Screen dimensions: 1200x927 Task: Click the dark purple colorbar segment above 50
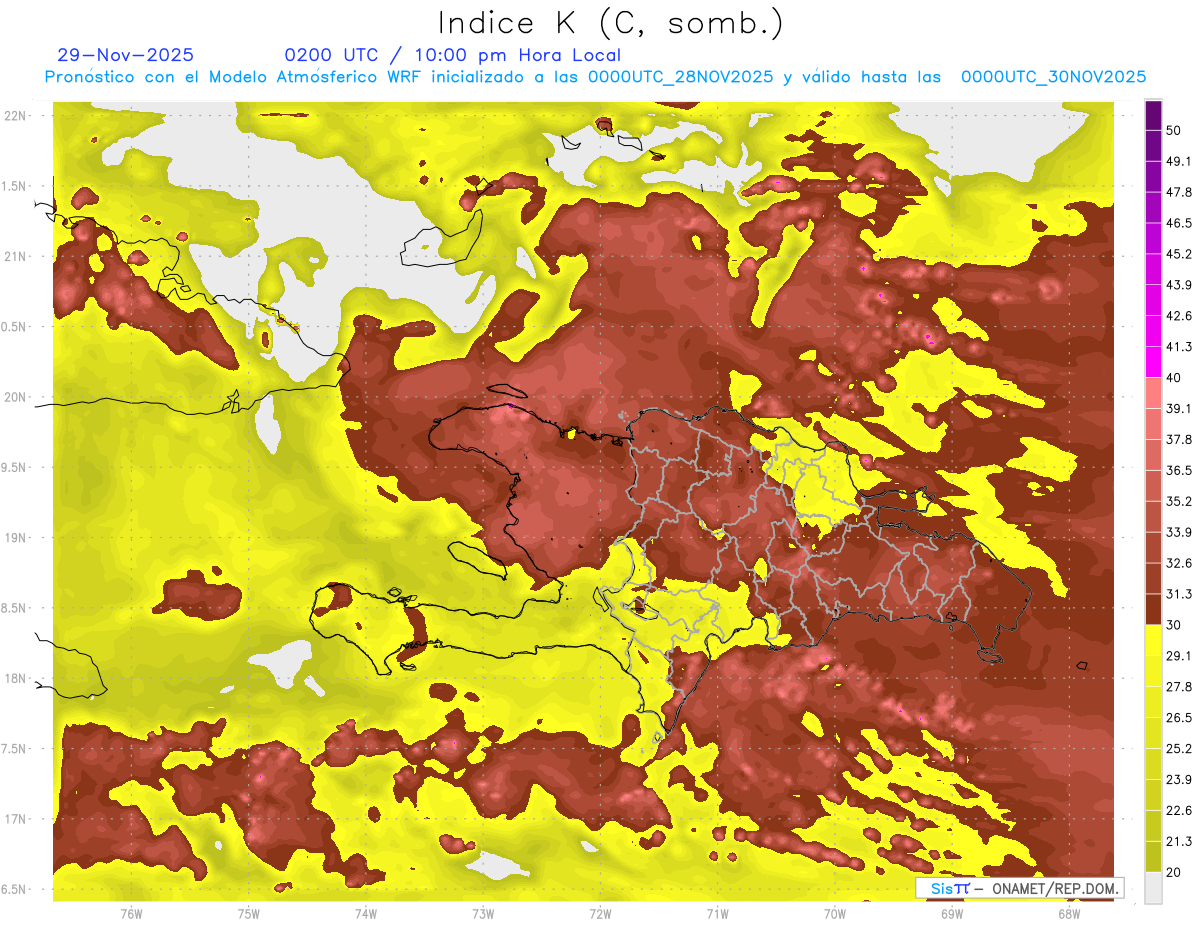[x=1153, y=116]
